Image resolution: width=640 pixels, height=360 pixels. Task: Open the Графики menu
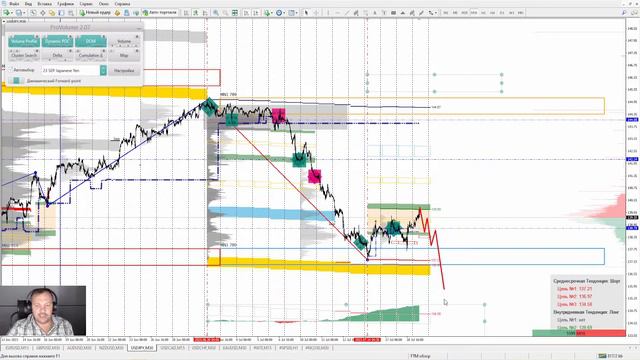point(65,4)
